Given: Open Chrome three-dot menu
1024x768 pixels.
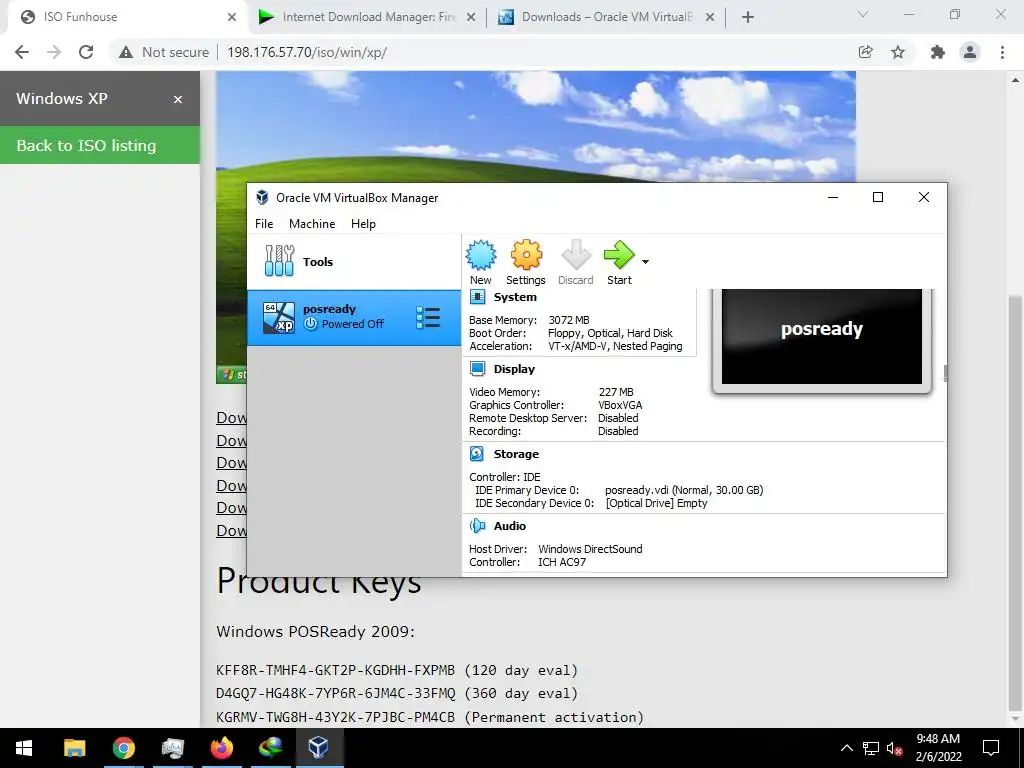Looking at the screenshot, I should tap(1002, 52).
